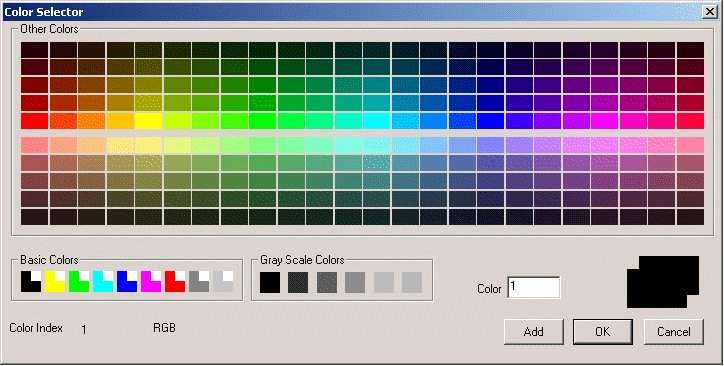Click Color Index value 1
Viewport: 724px width, 366px height.
[84, 330]
